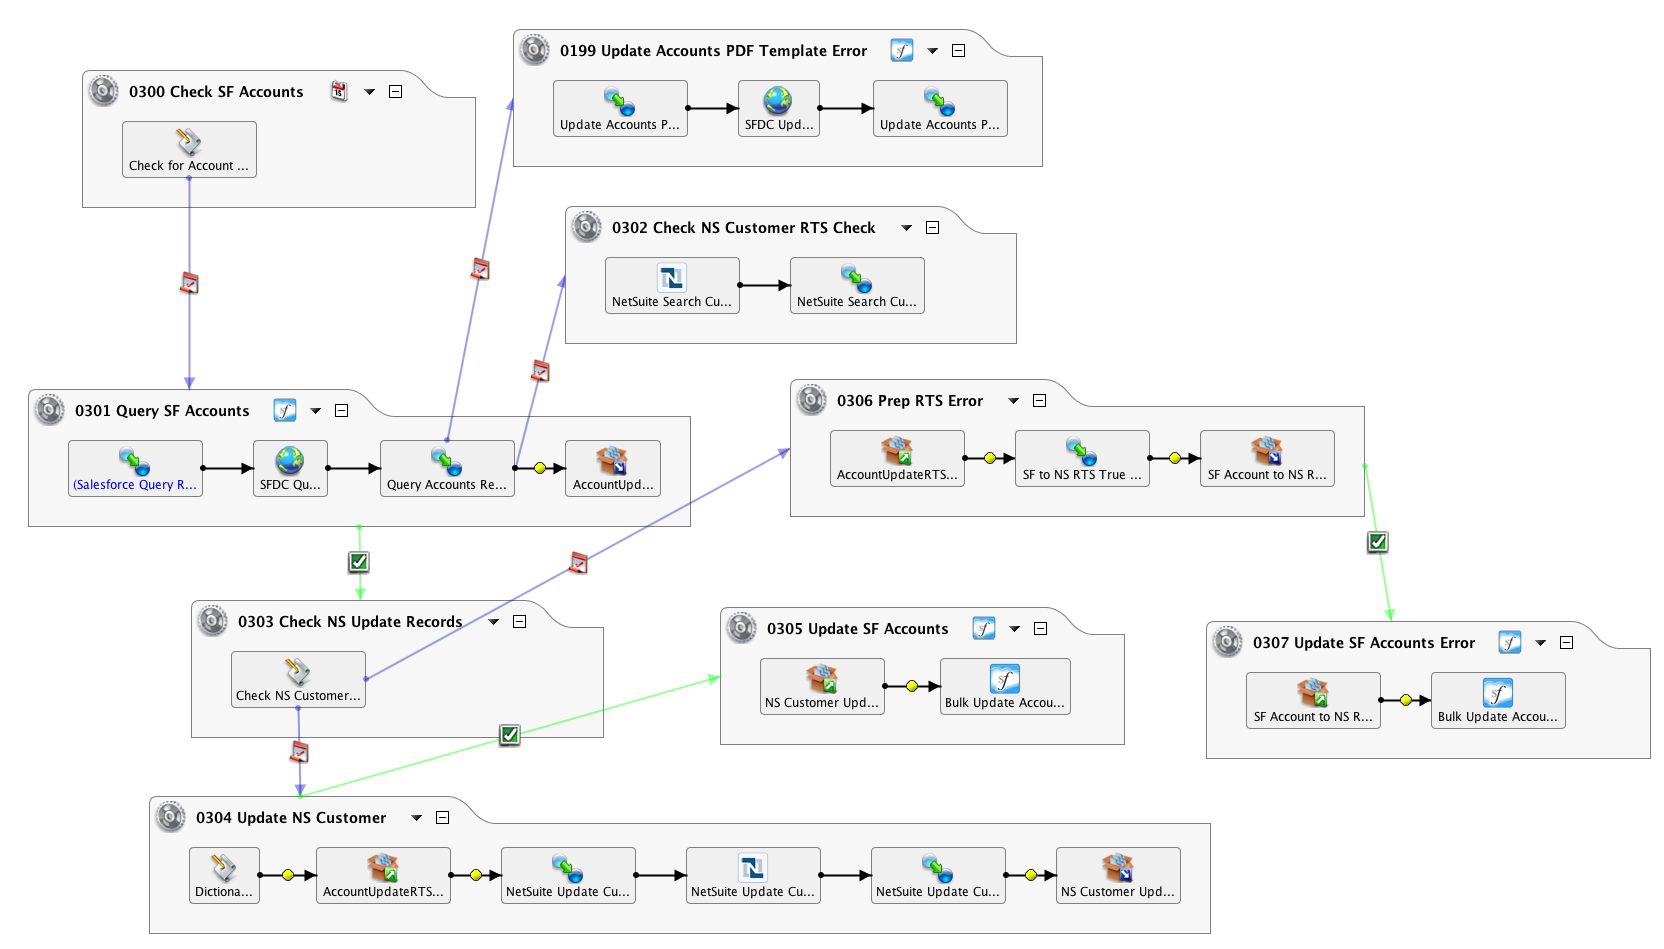Select the Dictiona... activity in 0304
1664x949 pixels.
click(x=224, y=876)
